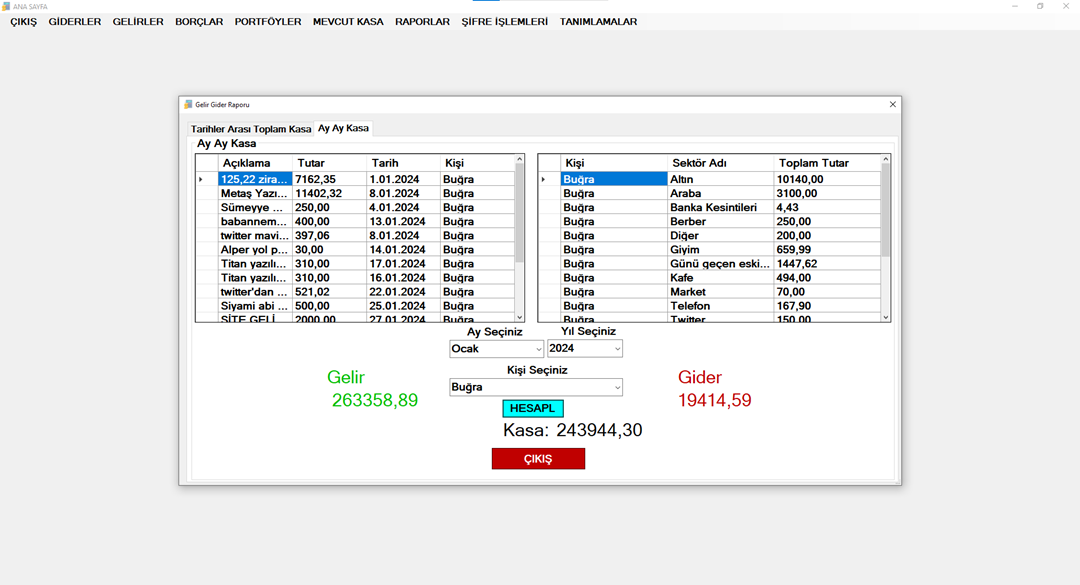Select the Ay Ay Kasa tab

point(343,128)
